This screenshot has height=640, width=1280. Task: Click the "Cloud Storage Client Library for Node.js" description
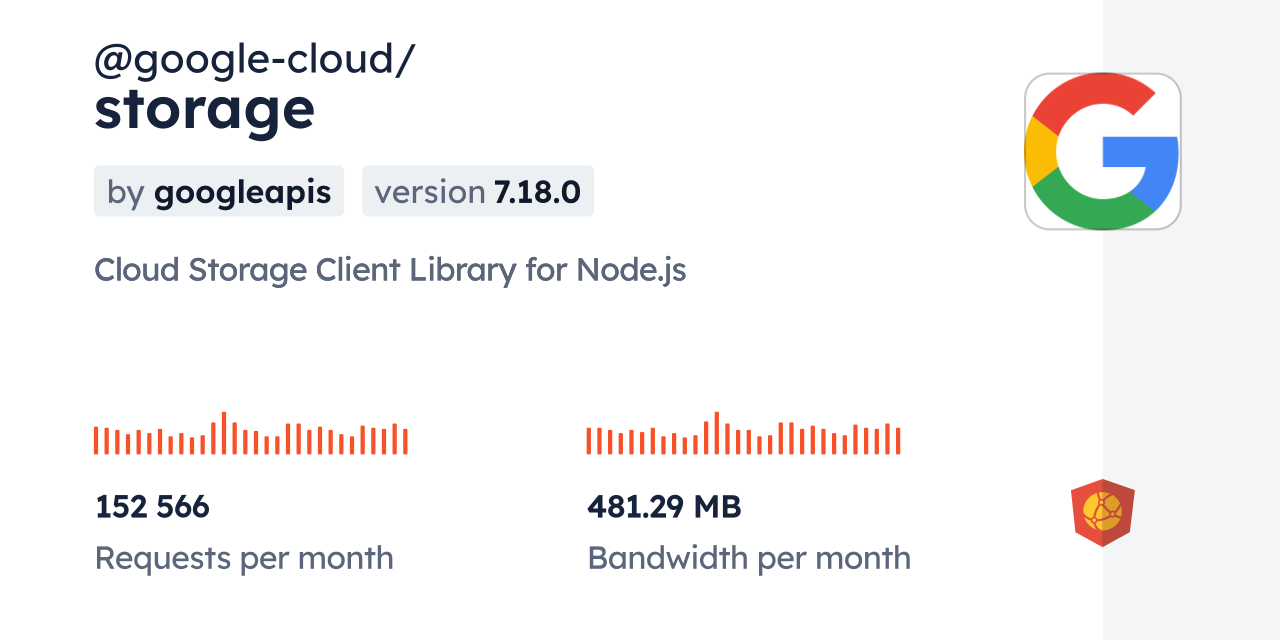[x=390, y=270]
